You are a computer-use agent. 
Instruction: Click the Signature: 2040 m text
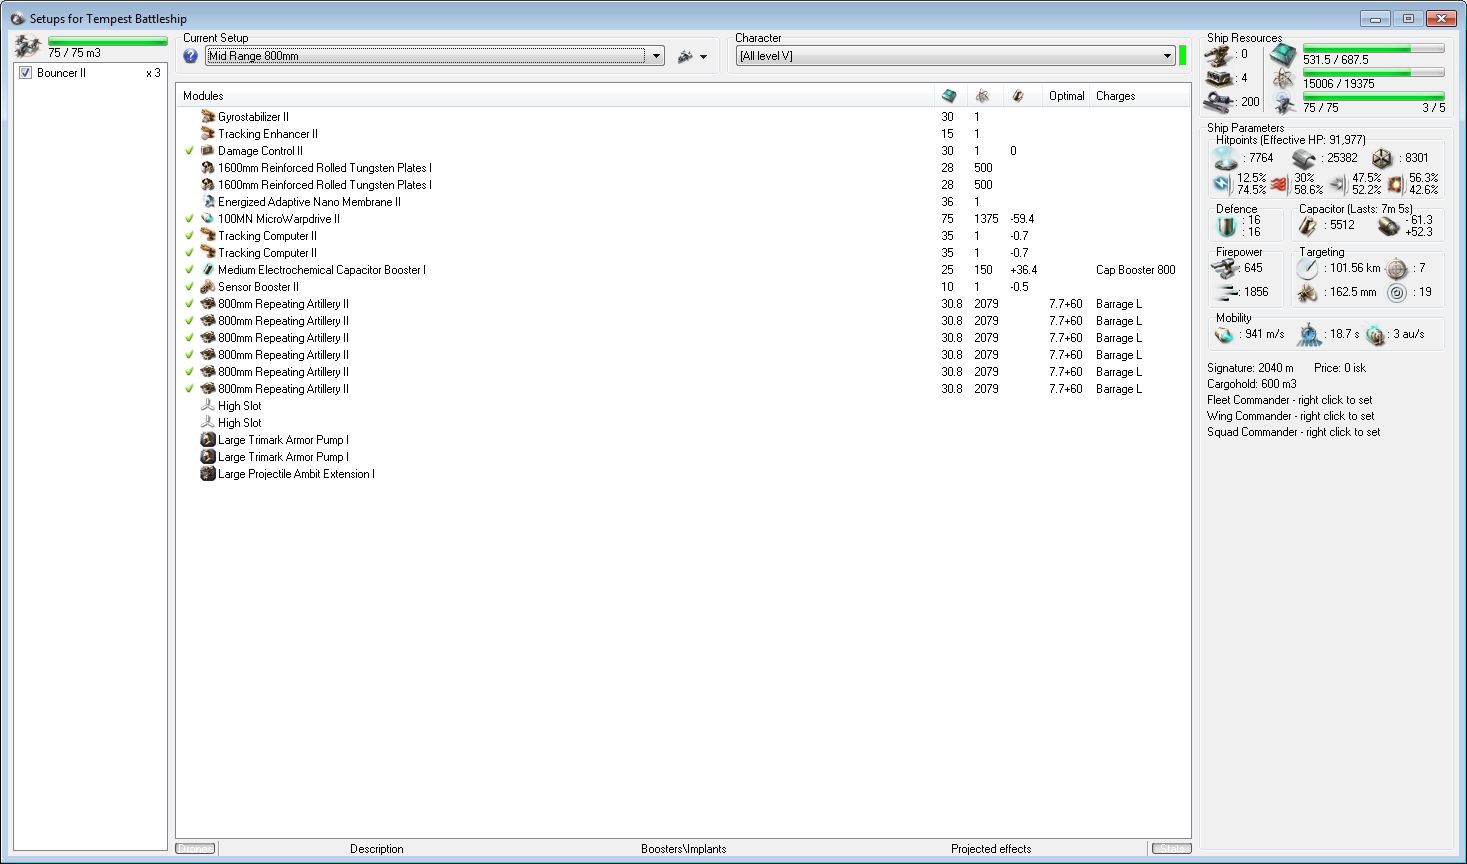(1250, 368)
